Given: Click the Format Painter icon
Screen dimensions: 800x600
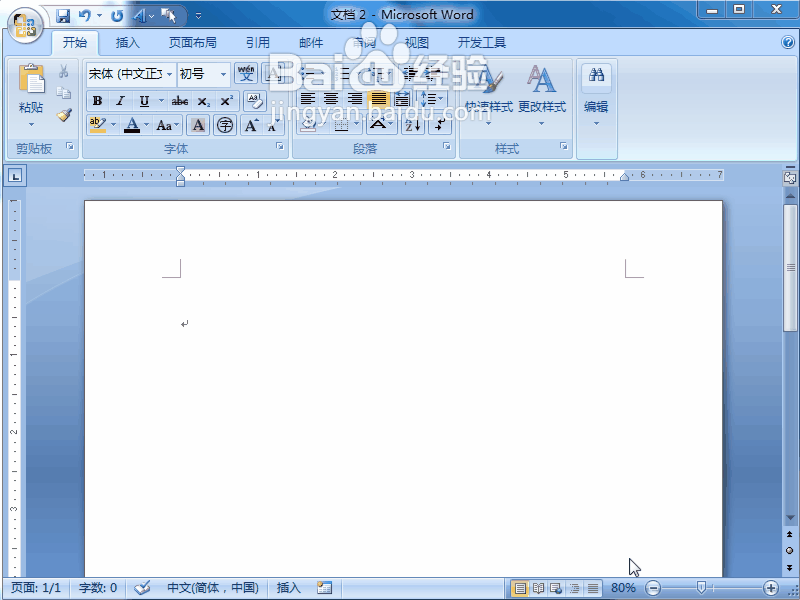Looking at the screenshot, I should 65,113.
